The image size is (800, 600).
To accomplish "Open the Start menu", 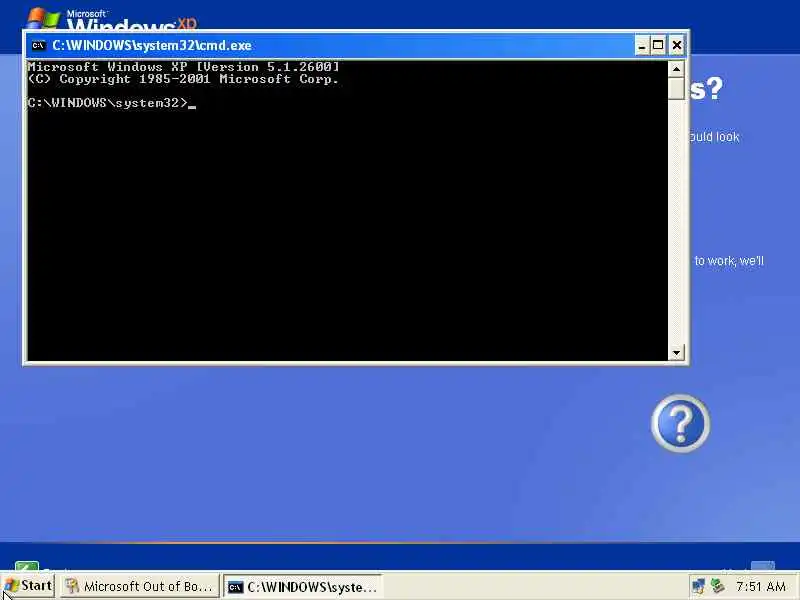I will click(x=28, y=586).
